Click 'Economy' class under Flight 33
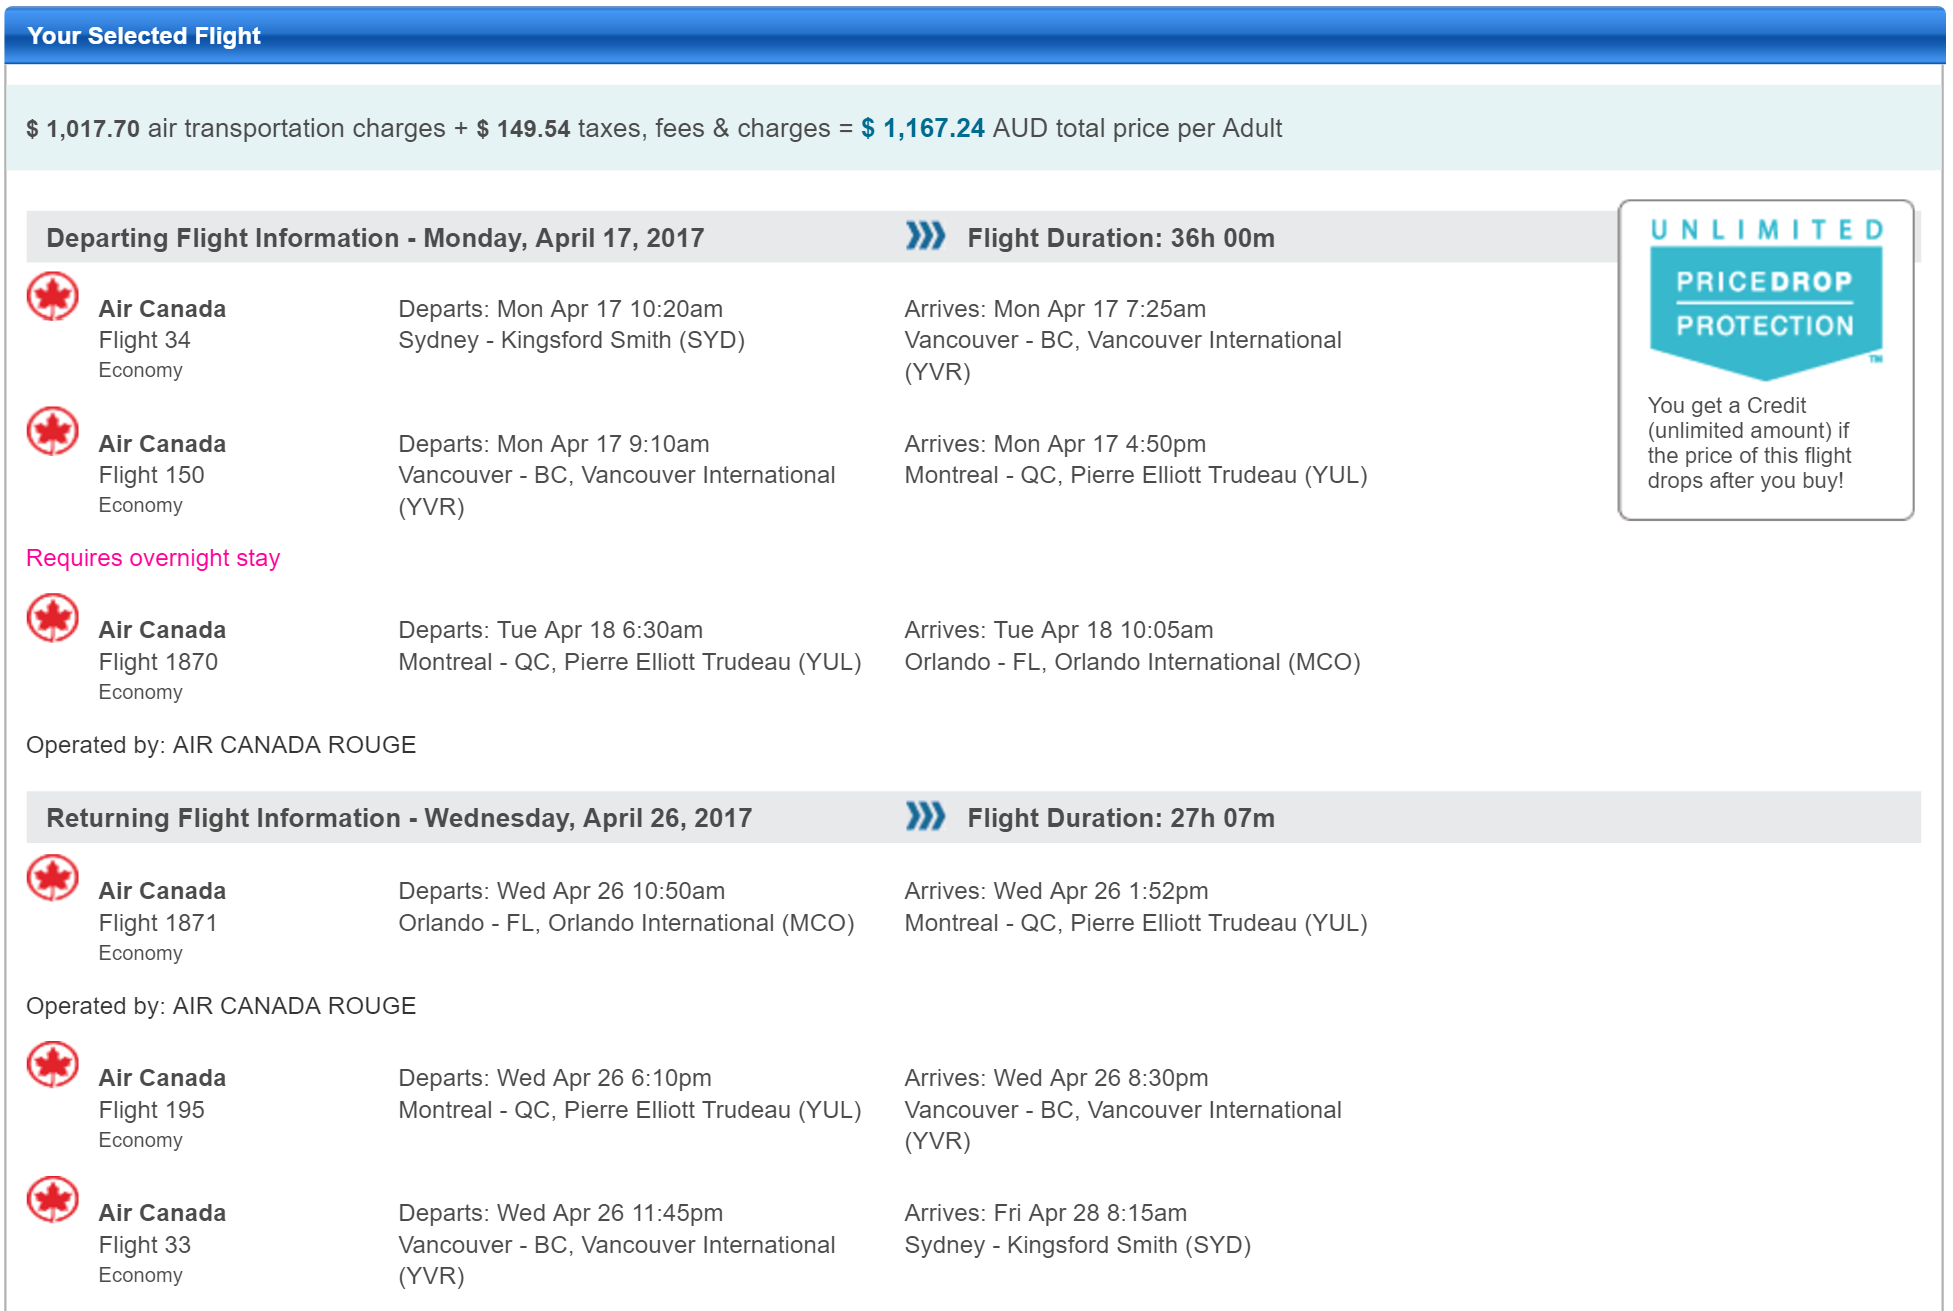 click(141, 1276)
